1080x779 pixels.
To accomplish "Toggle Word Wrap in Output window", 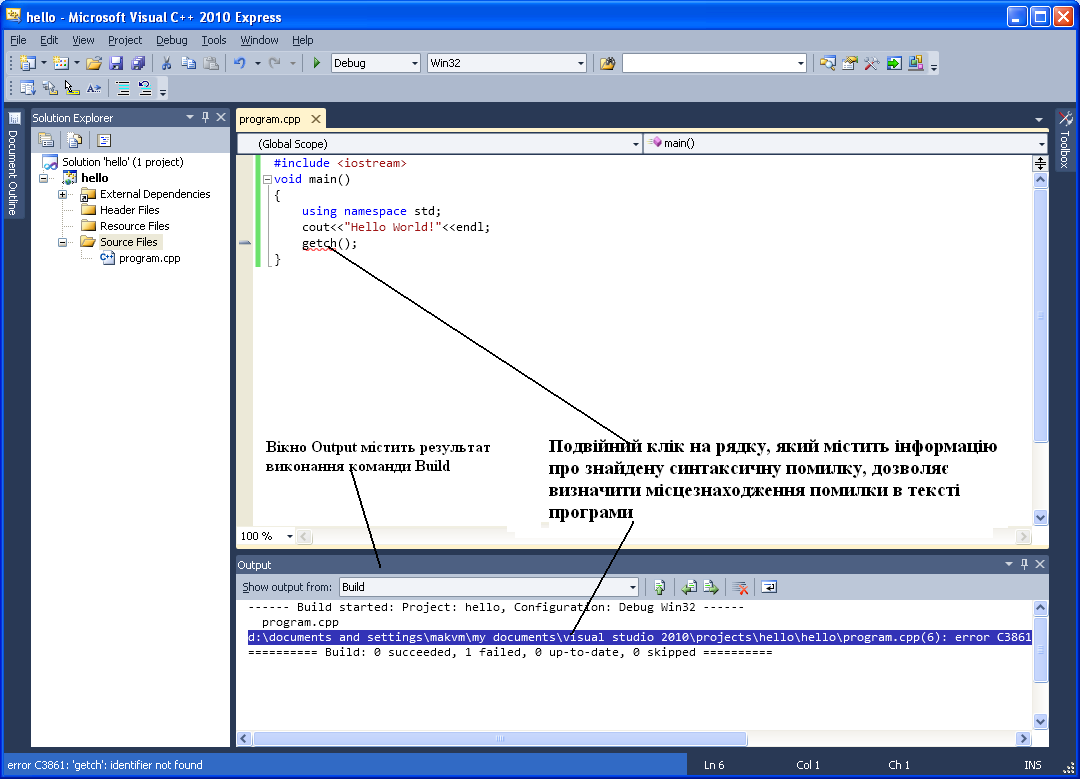I will [769, 588].
